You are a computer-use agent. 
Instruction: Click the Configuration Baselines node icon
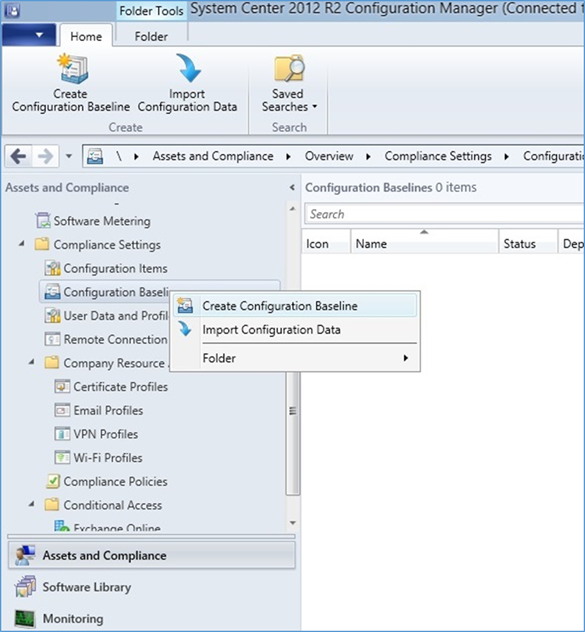pos(53,292)
